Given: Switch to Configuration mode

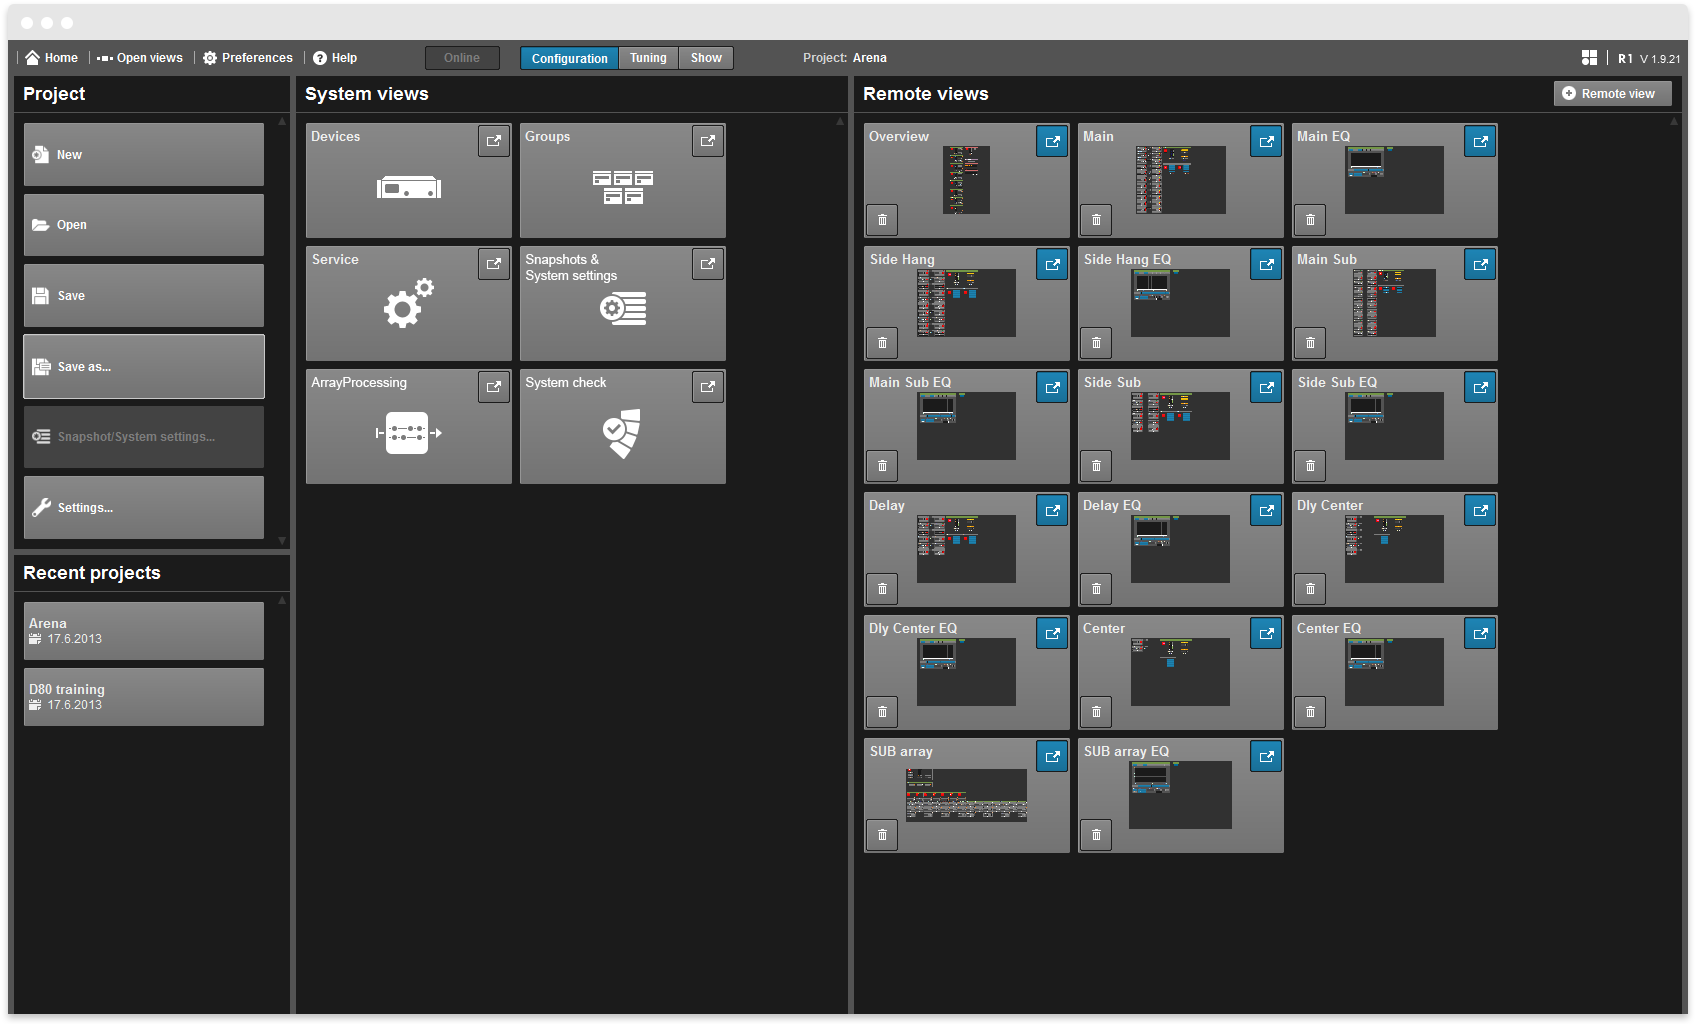Looking at the screenshot, I should tap(569, 58).
